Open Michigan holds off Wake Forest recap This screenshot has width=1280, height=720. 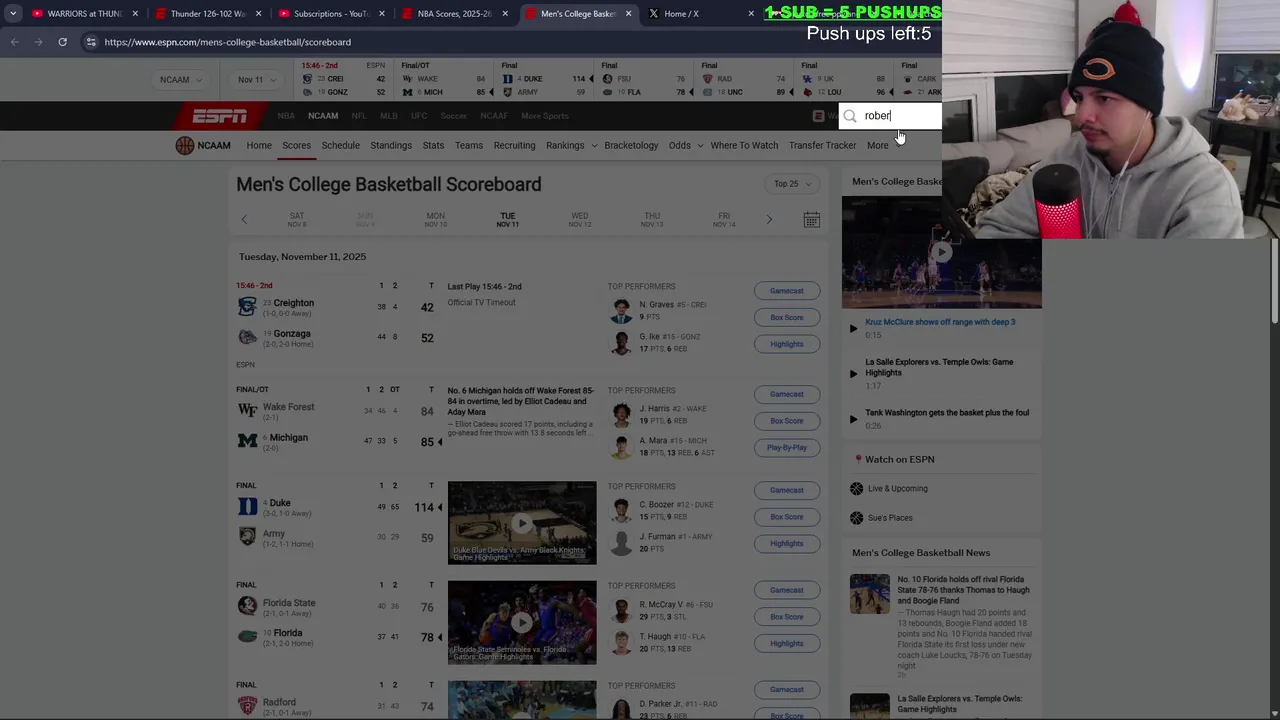[521, 401]
